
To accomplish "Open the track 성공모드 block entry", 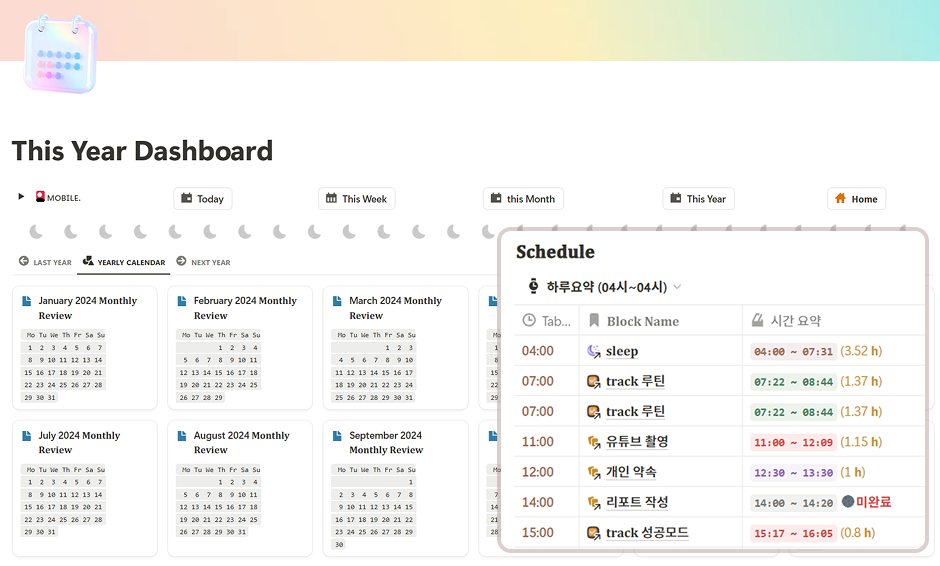I will point(647,532).
